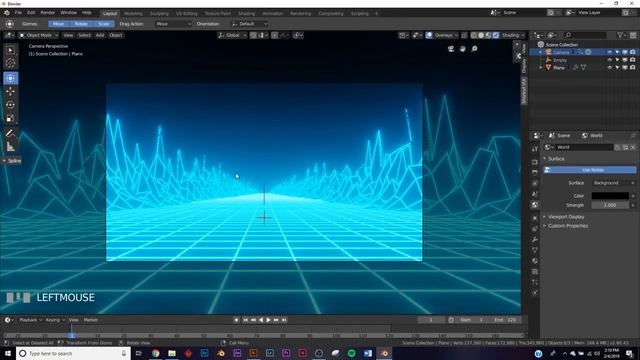This screenshot has height=360, width=640.
Task: Open the Material properties tab icon
Action: coord(535,261)
